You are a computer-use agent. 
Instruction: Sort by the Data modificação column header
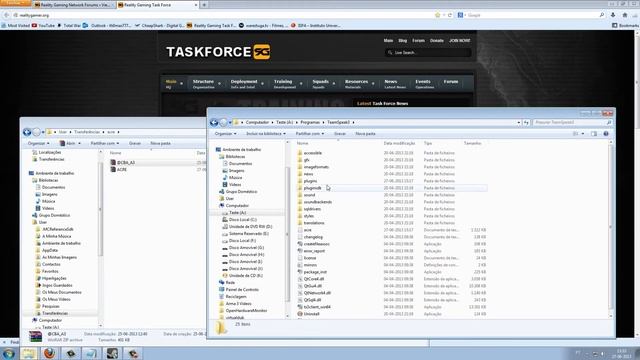(399, 143)
